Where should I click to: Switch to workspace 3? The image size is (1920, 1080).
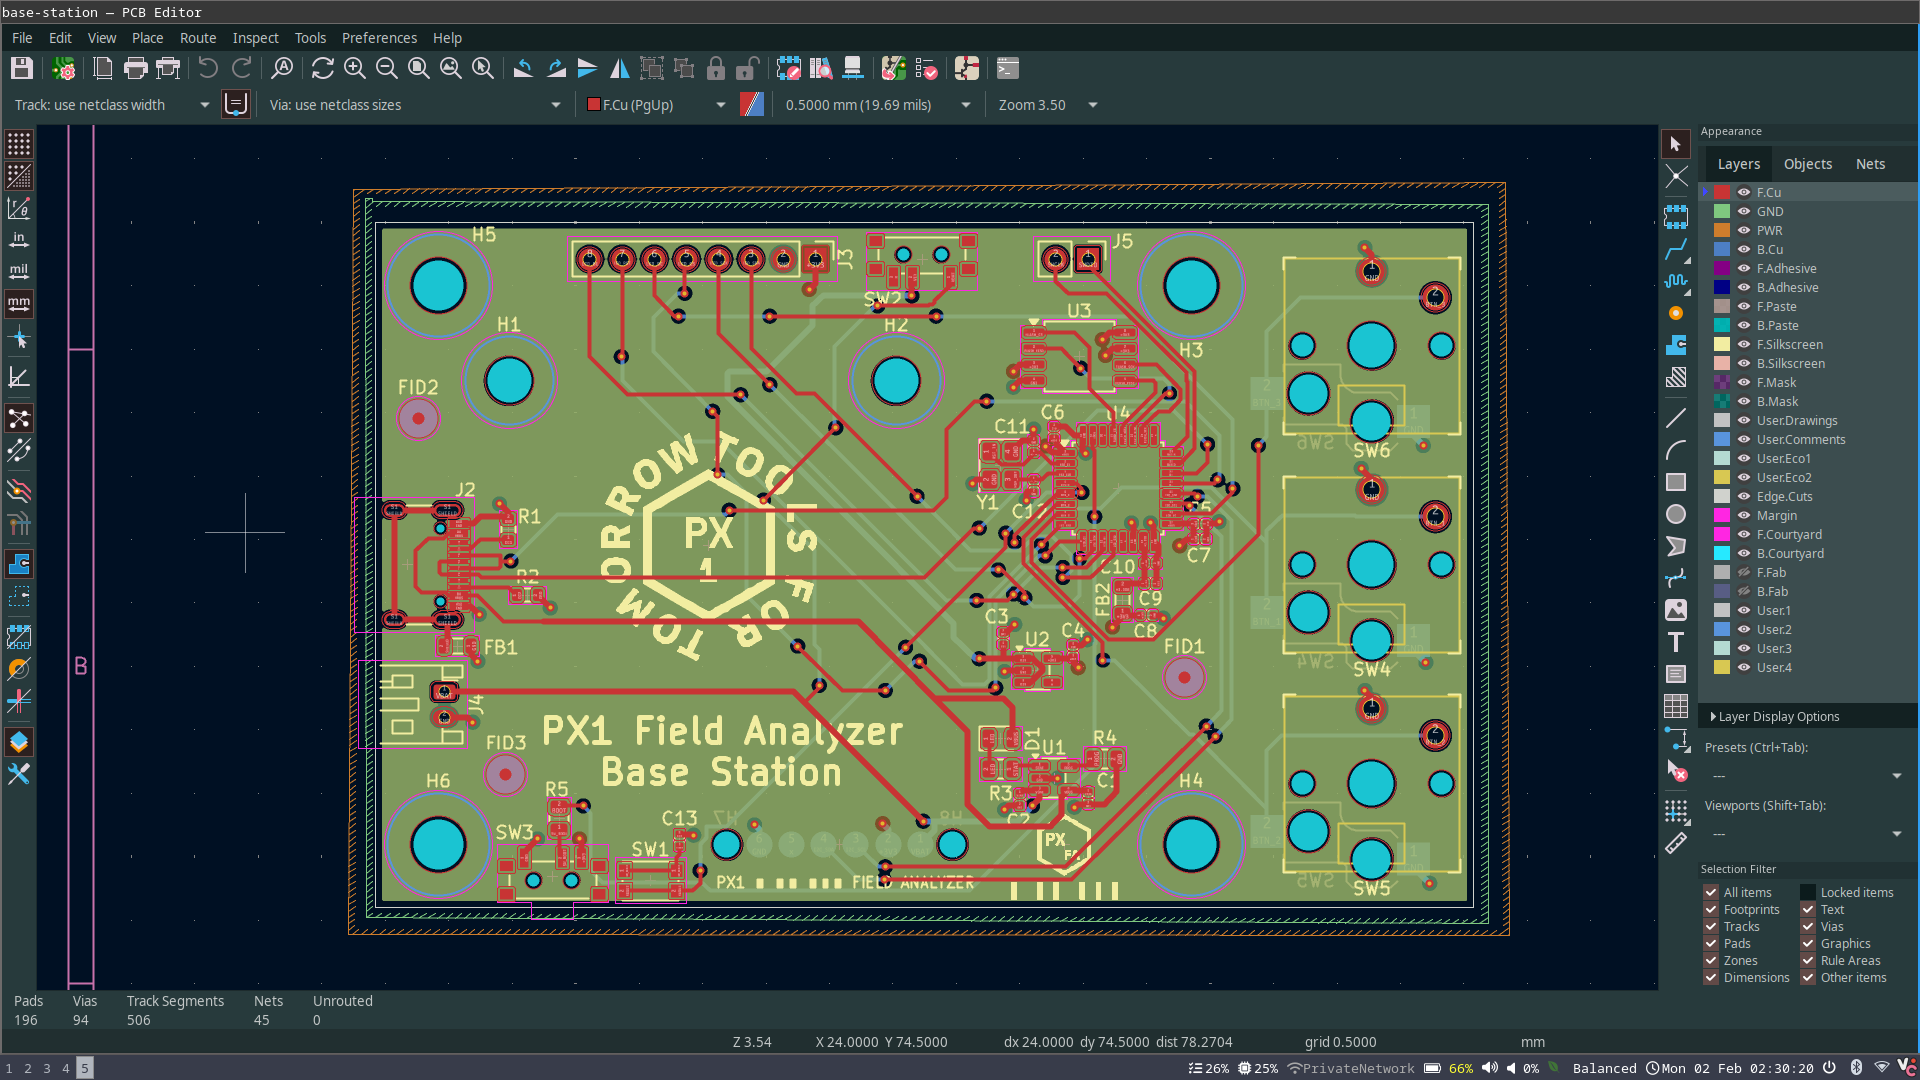[x=47, y=1068]
